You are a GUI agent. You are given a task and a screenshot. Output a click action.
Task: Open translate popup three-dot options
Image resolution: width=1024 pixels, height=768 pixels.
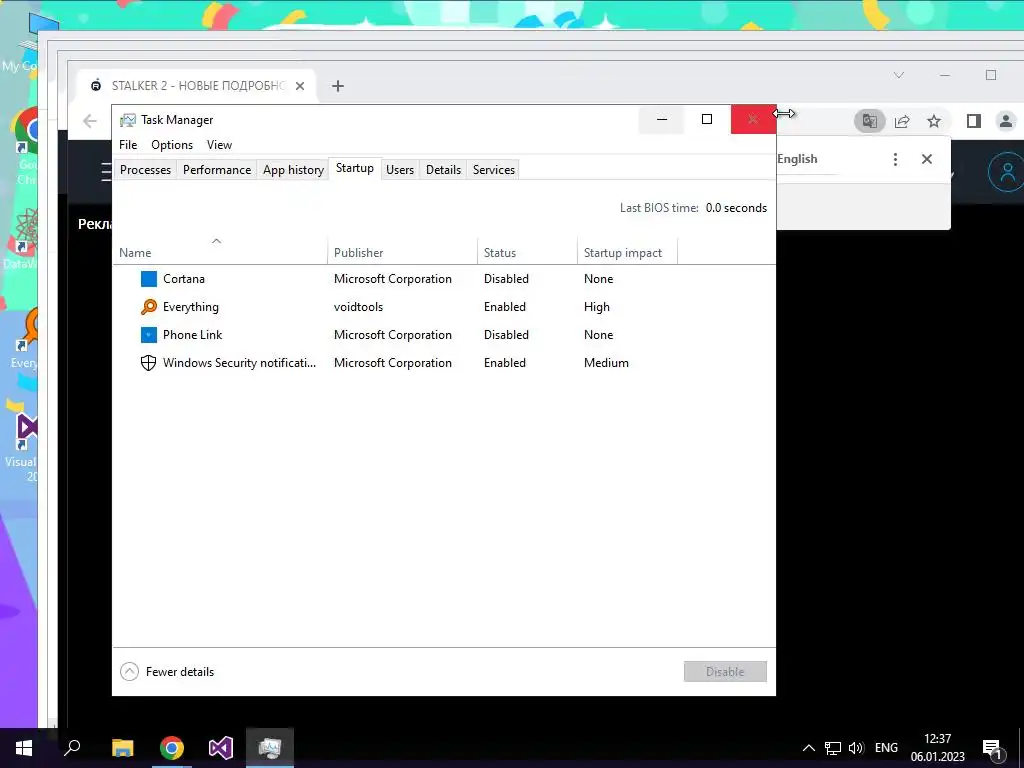[895, 159]
